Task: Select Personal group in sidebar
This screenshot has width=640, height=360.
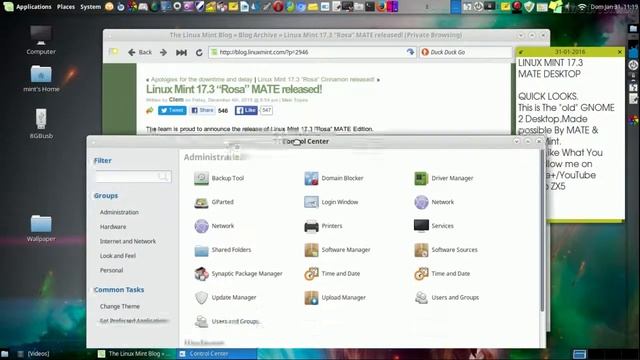Action: (111, 270)
